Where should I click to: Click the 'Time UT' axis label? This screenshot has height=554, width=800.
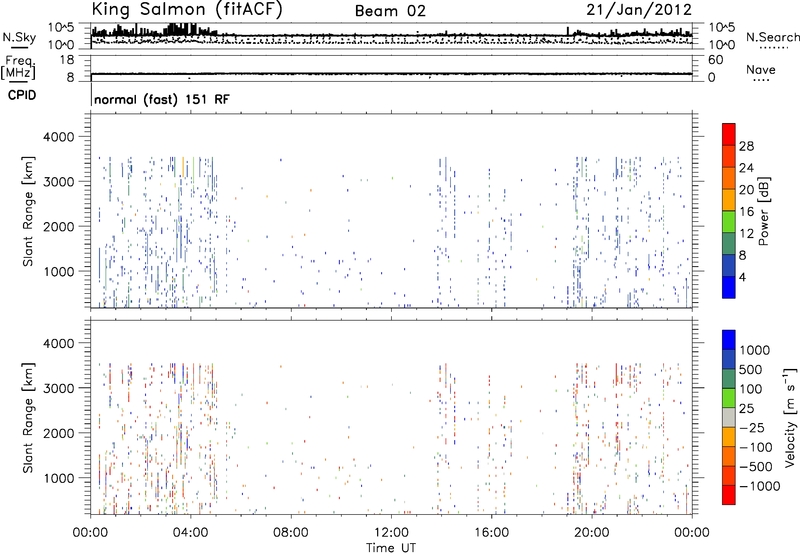point(391,548)
